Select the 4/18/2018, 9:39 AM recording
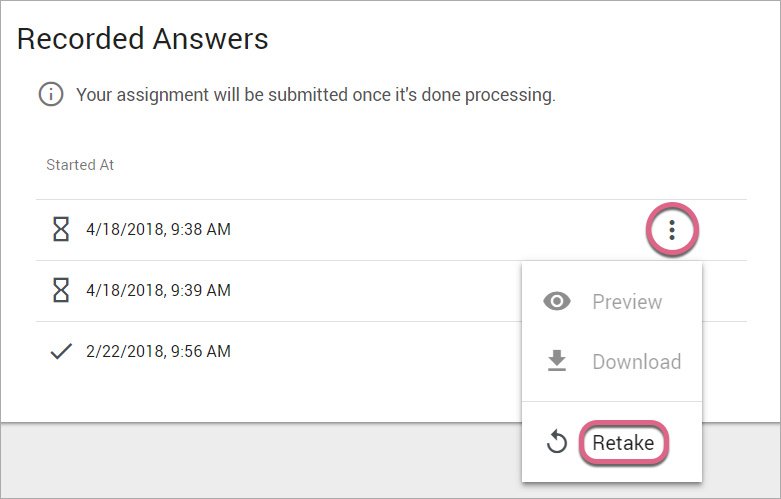The width and height of the screenshot is (781, 499). click(x=158, y=290)
